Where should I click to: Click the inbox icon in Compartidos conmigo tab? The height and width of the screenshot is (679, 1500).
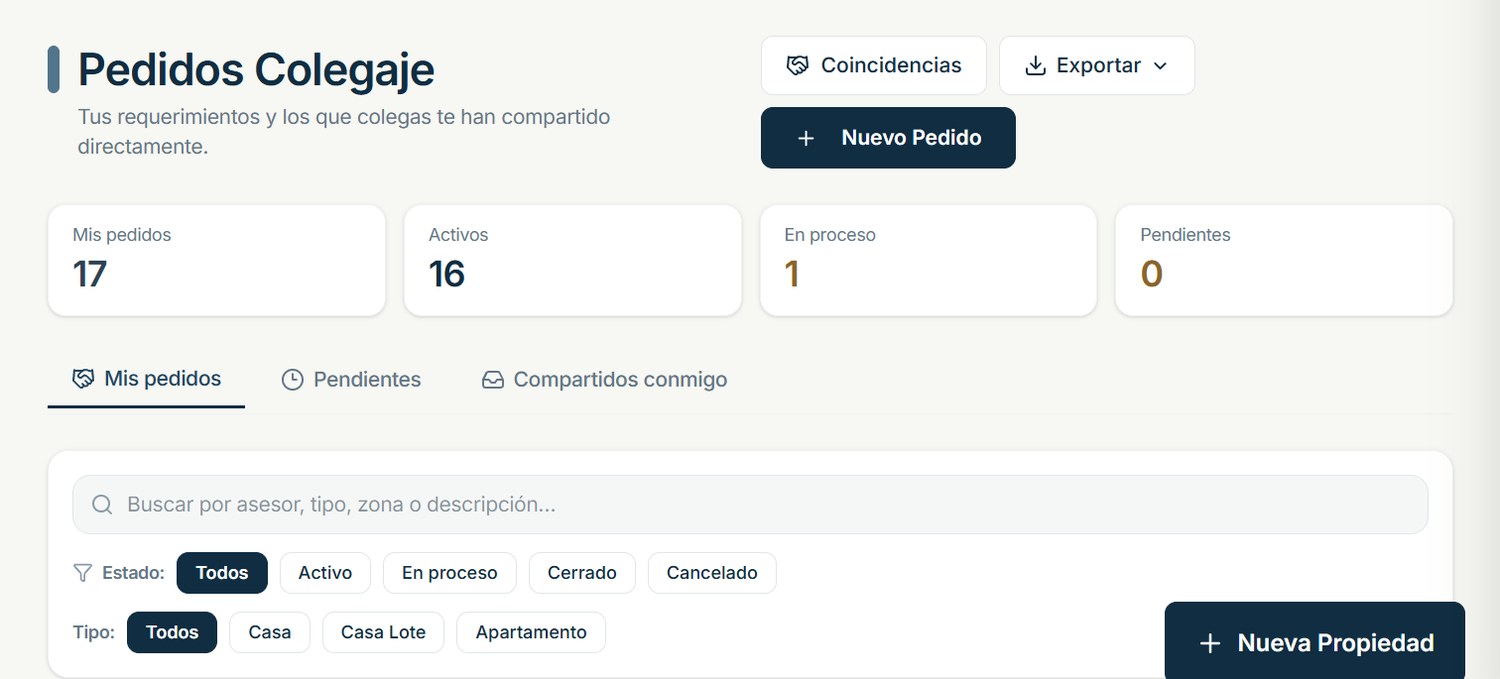pyautogui.click(x=493, y=380)
